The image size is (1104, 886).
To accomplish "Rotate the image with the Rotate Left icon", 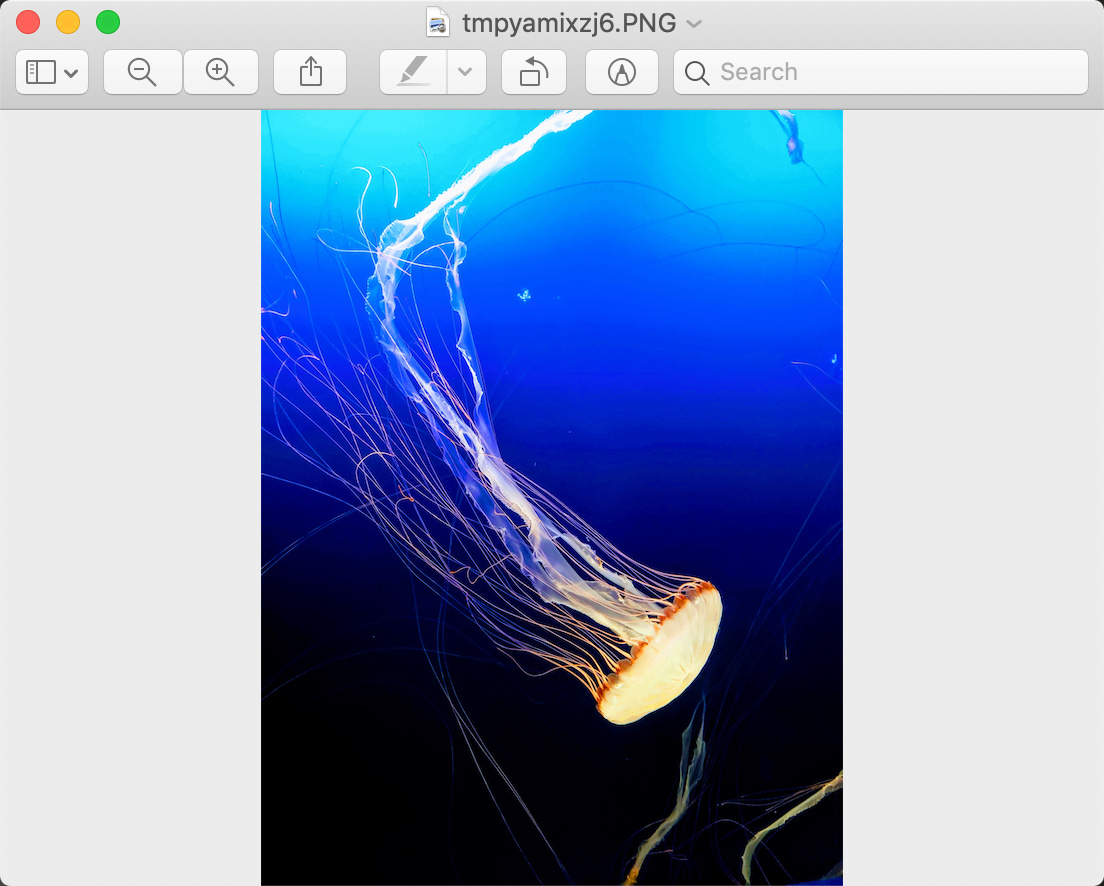I will (534, 72).
